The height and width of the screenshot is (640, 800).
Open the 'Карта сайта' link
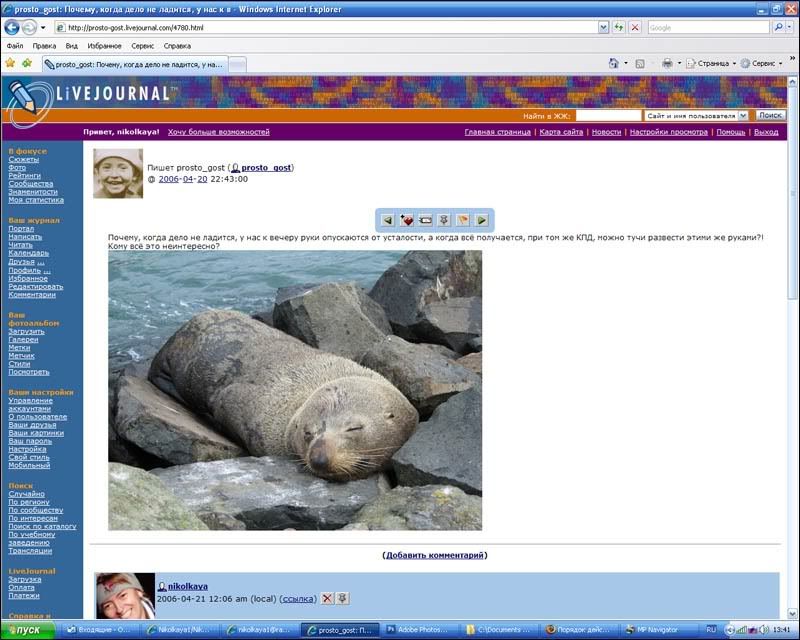point(561,132)
